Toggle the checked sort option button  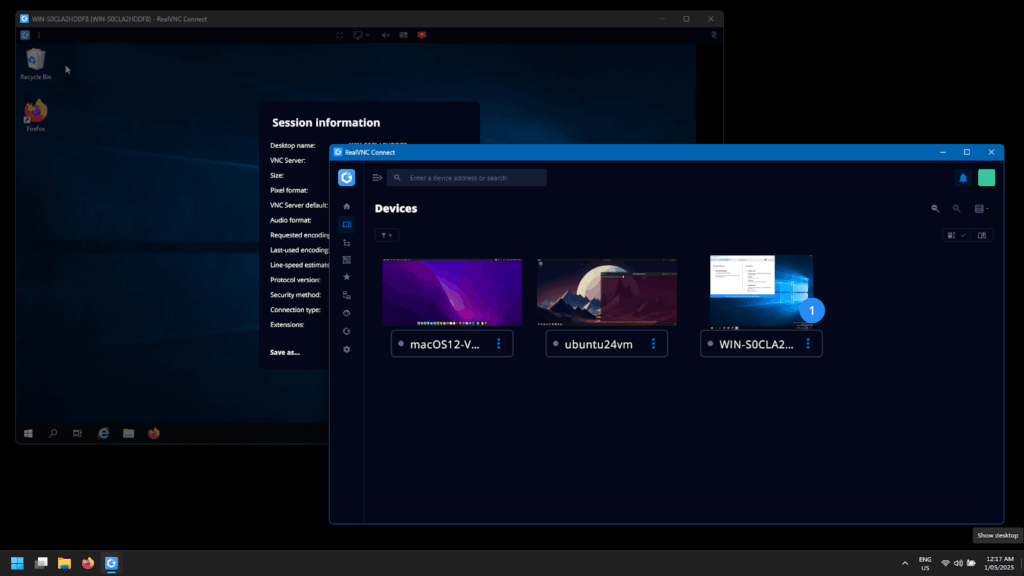[x=956, y=235]
